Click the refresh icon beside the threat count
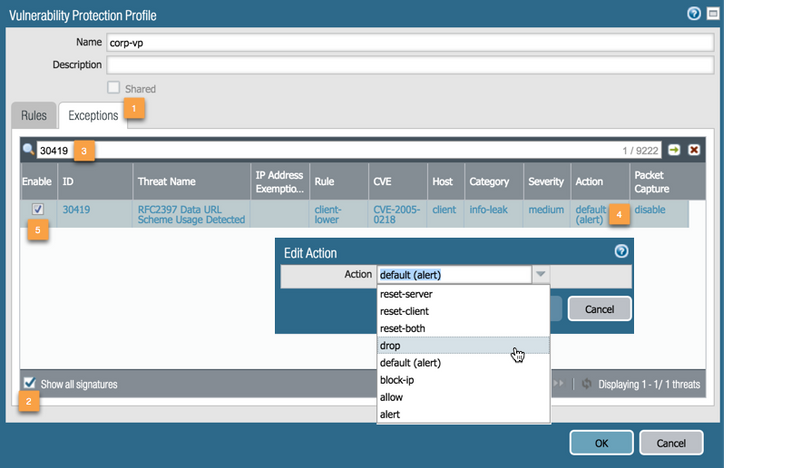This screenshot has width=800, height=468. [586, 384]
